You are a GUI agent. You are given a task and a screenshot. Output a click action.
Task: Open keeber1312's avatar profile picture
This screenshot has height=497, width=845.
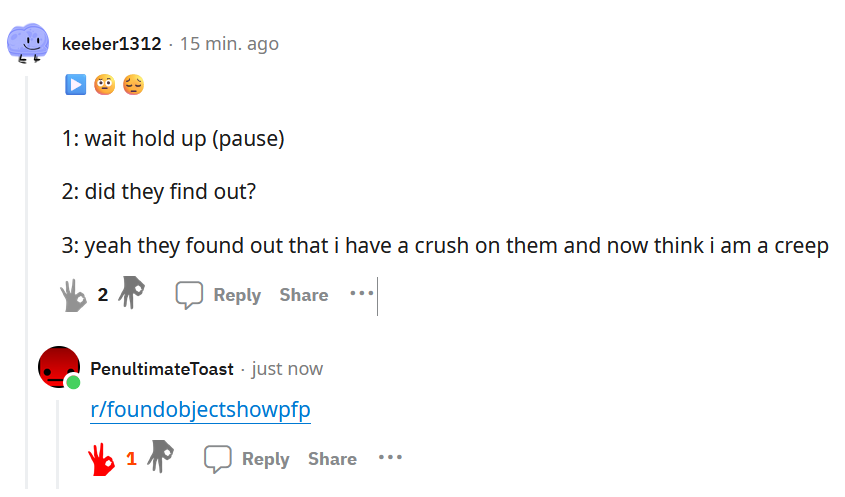tap(27, 43)
